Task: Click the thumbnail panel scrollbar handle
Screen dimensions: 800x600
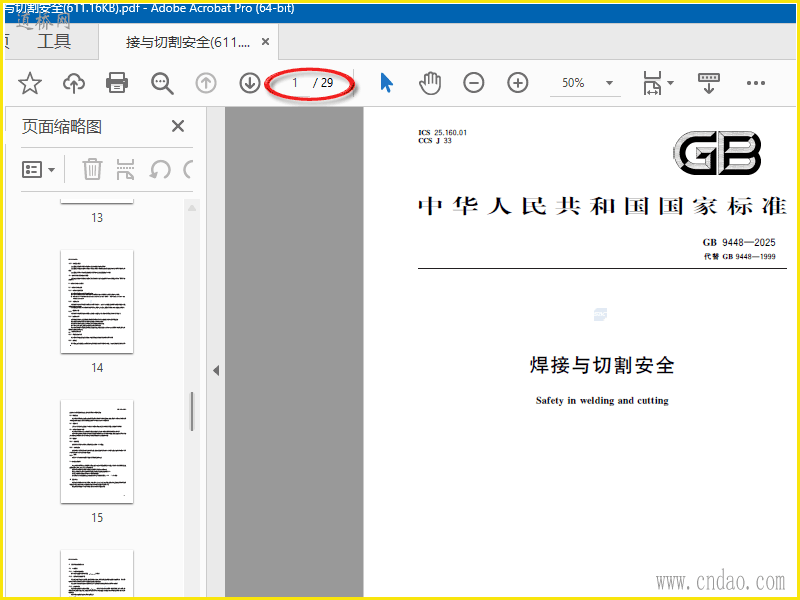Action: click(x=192, y=411)
